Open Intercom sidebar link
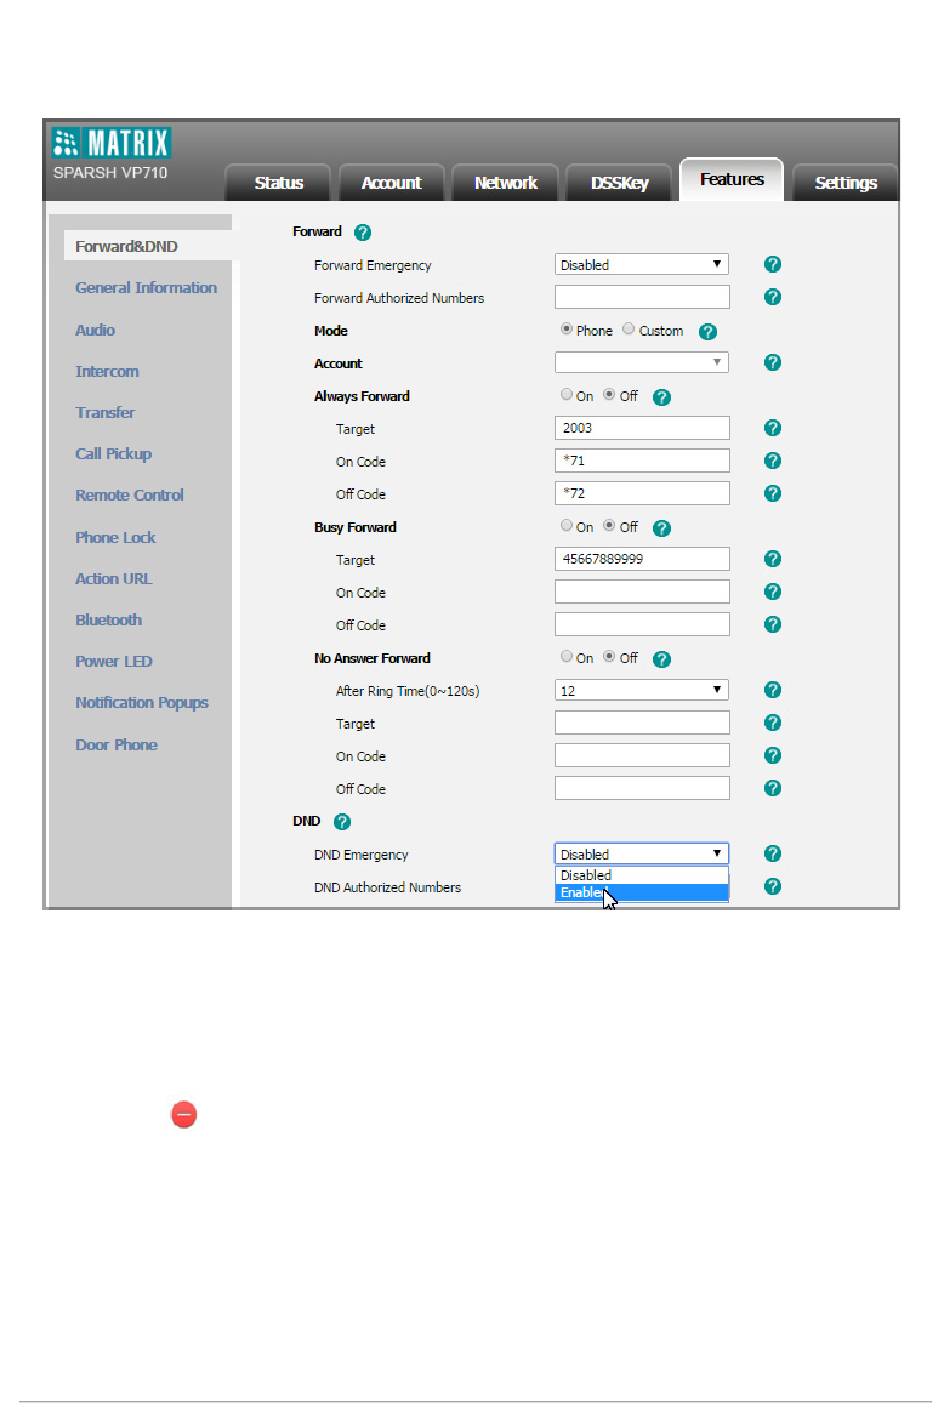This screenshot has height=1420, width=950. 107,372
